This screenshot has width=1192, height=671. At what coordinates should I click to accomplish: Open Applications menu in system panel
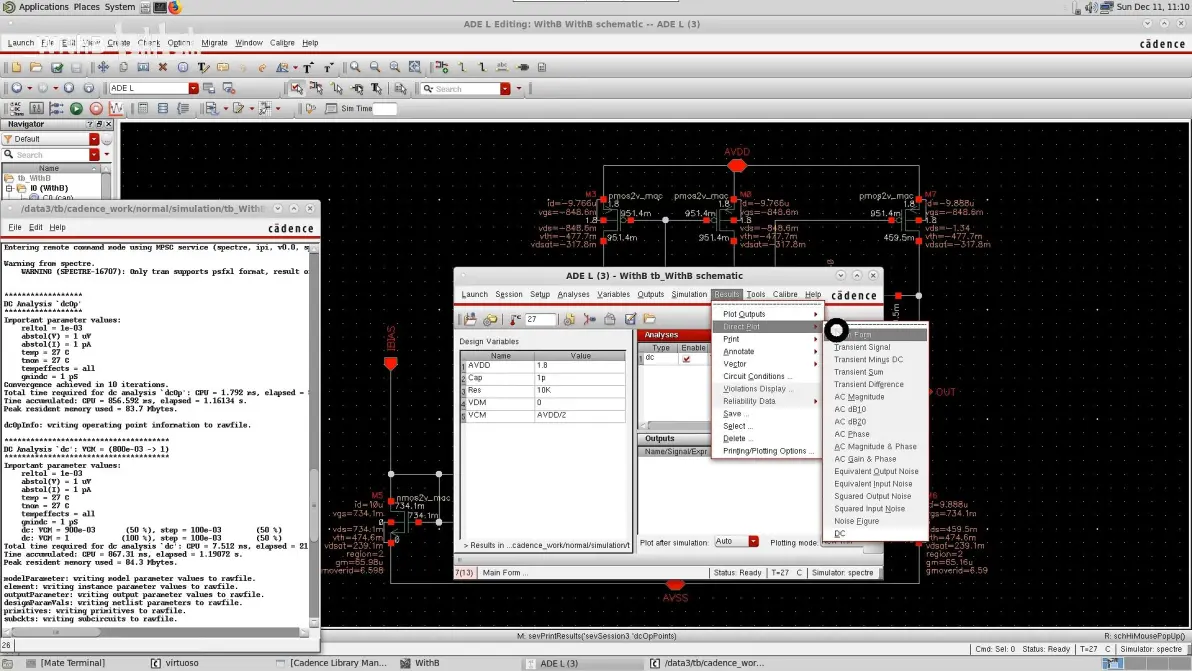tap(43, 7)
